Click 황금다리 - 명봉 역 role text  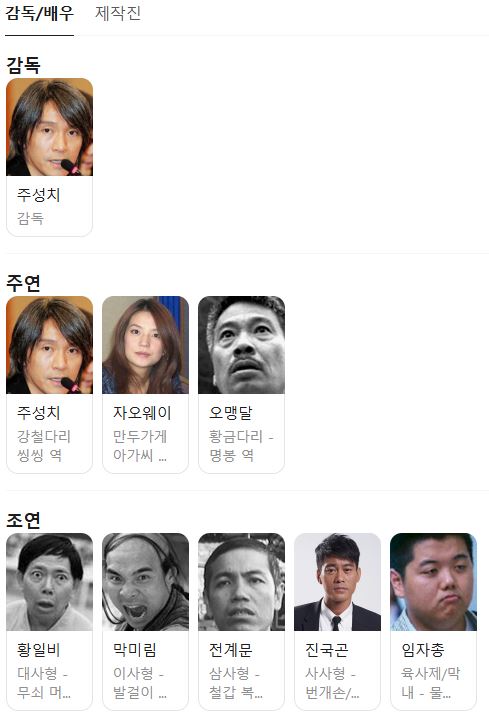pyautogui.click(x=241, y=445)
